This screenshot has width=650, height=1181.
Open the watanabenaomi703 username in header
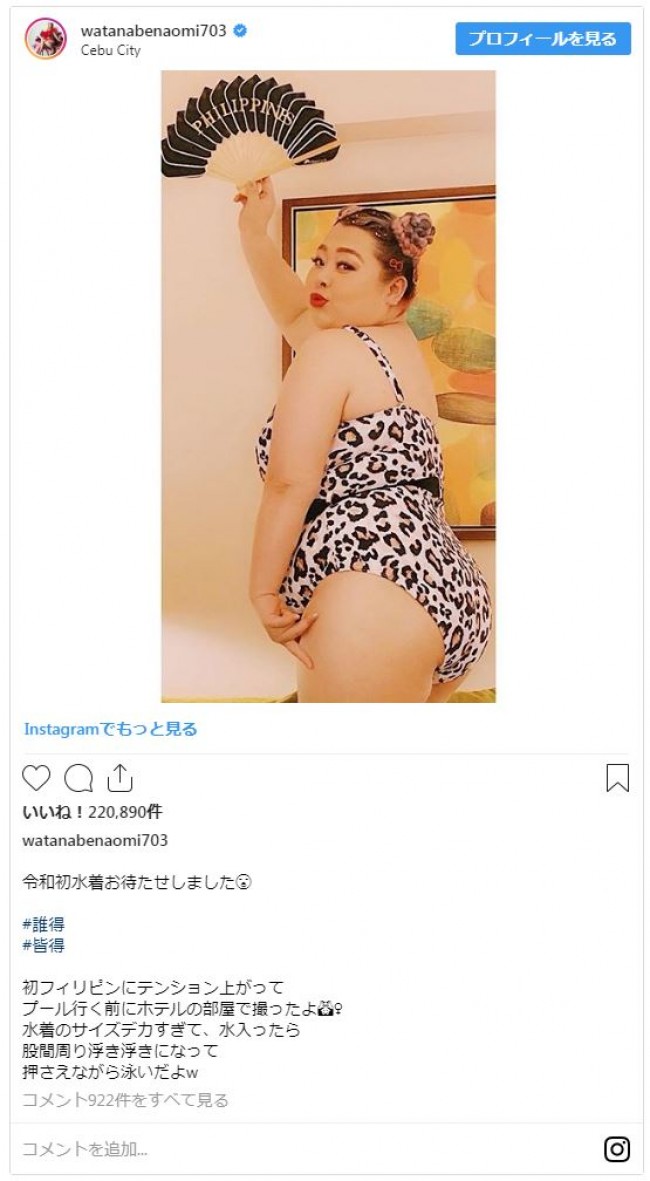[154, 31]
